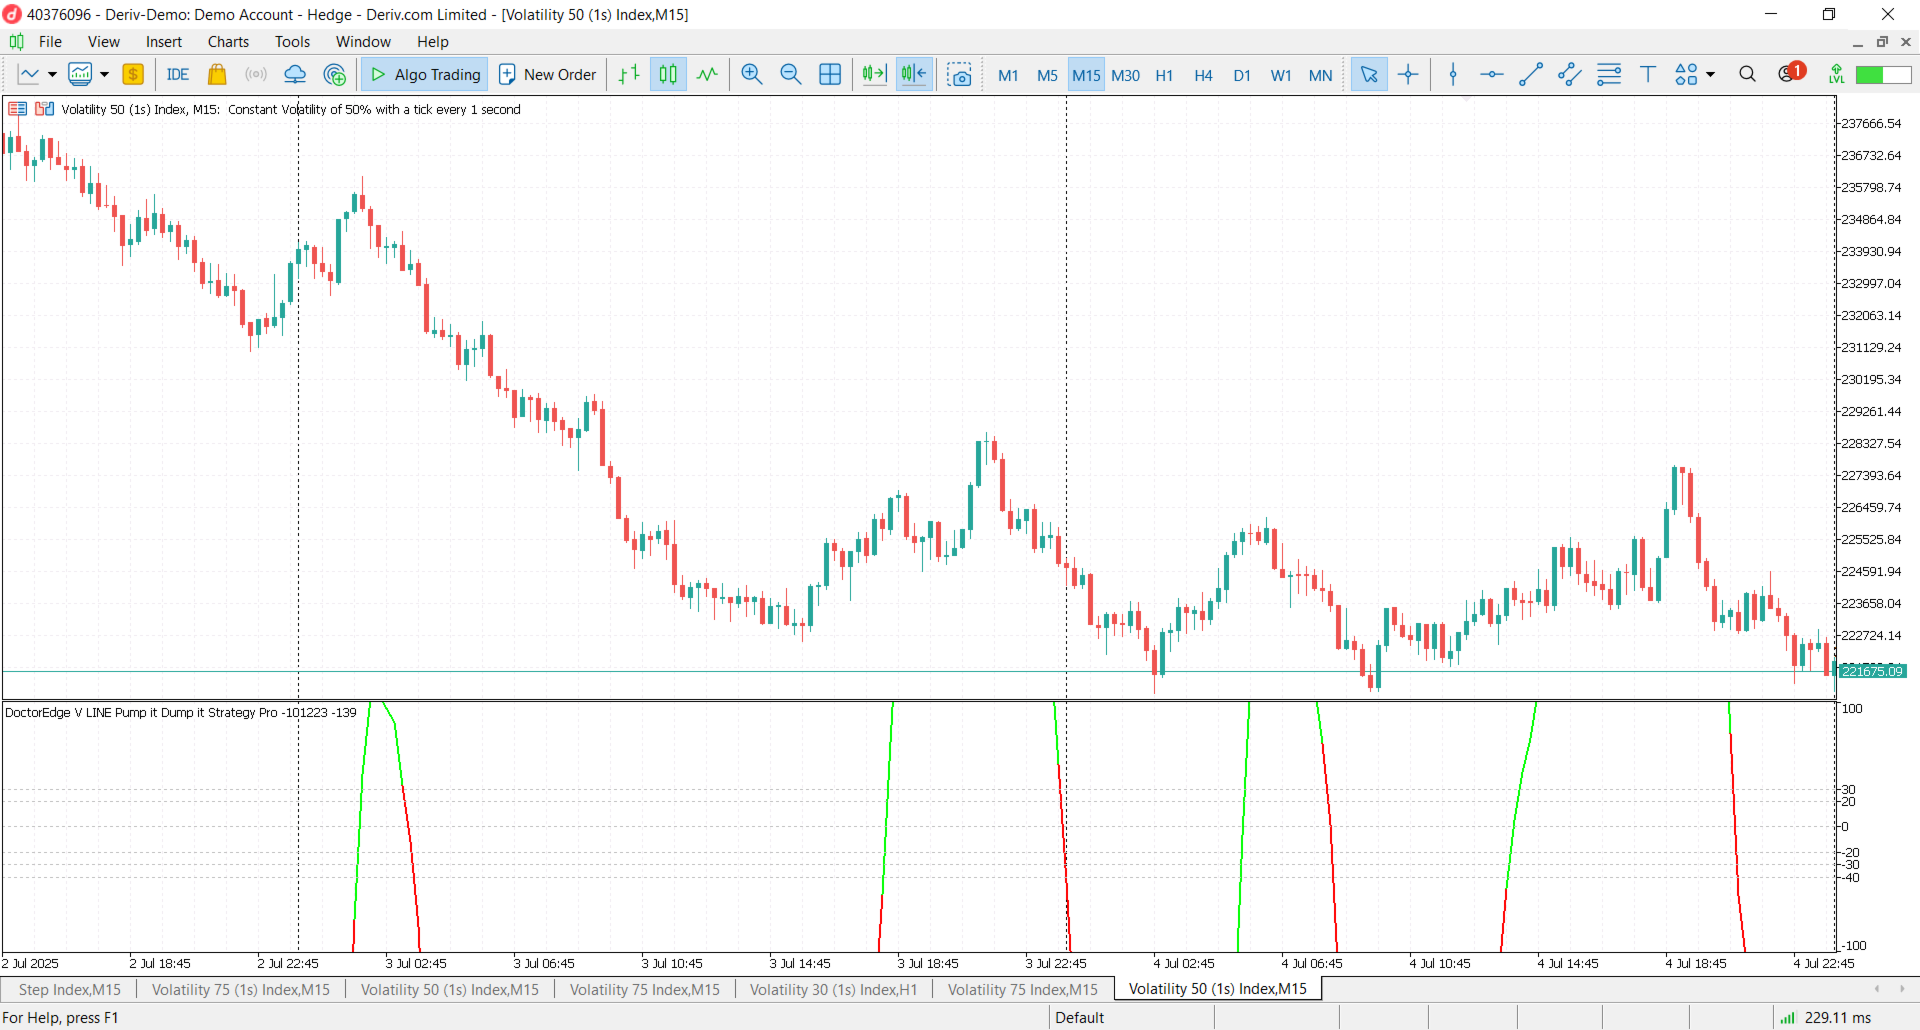Image resolution: width=1920 pixels, height=1030 pixels.
Task: Switch to Volatility 75 (1s) Index,M15 tab
Action: 240,990
